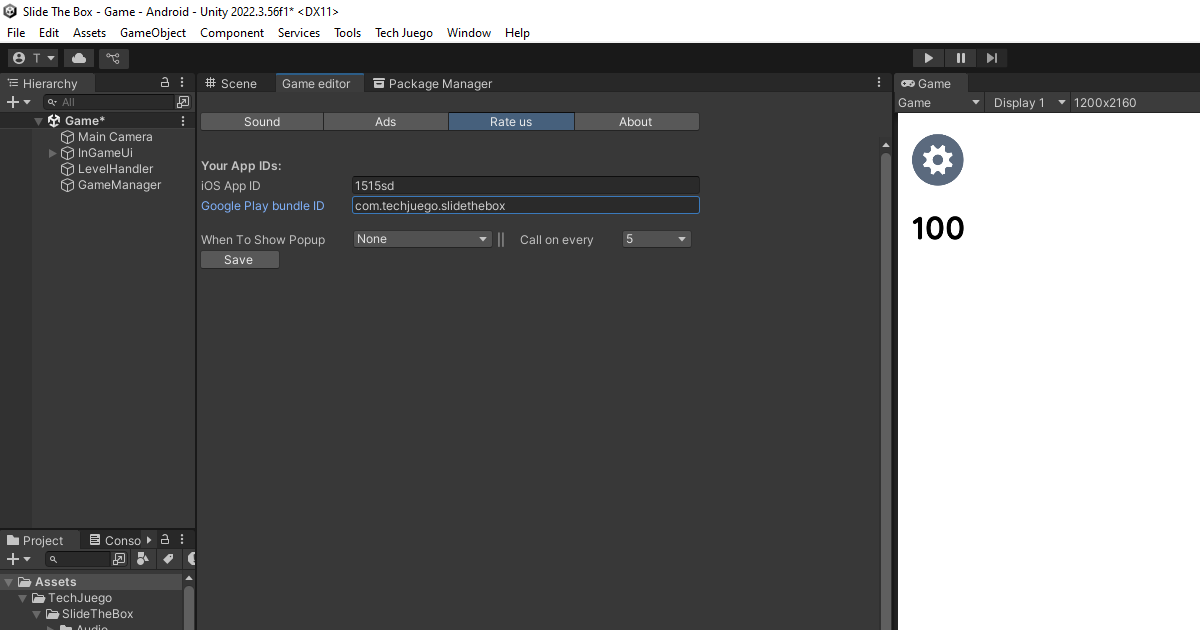Image resolution: width=1200 pixels, height=630 pixels.
Task: Open the Component menu
Action: coord(232,33)
